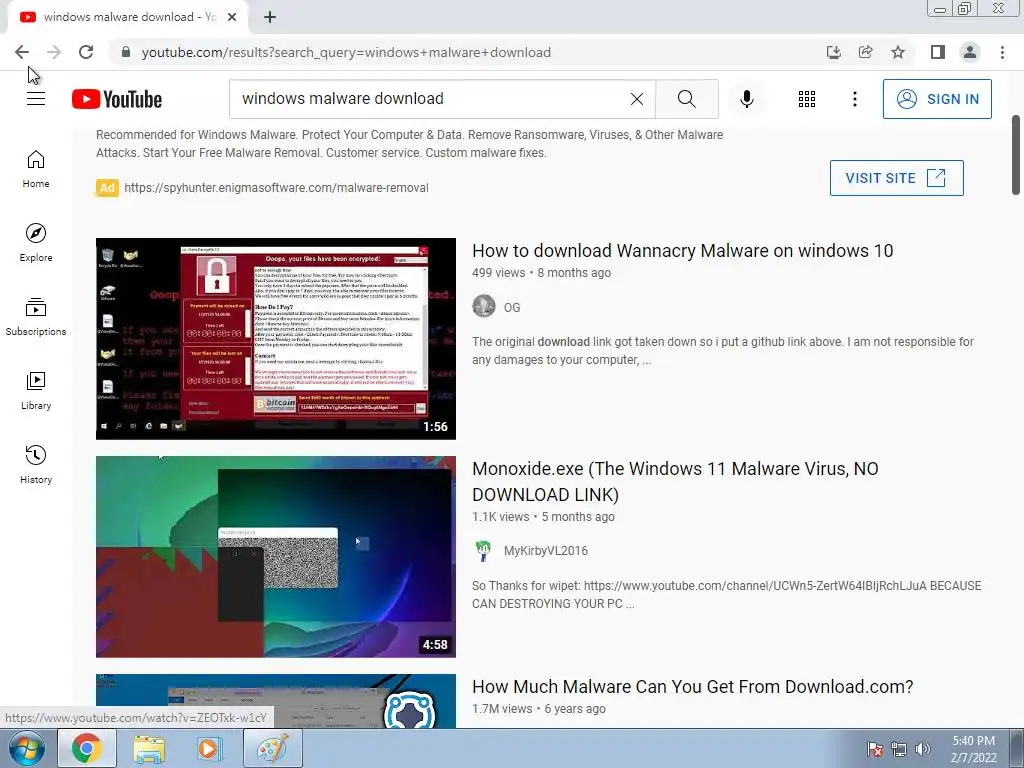
Task: Open Library in the sidebar
Action: (x=36, y=391)
